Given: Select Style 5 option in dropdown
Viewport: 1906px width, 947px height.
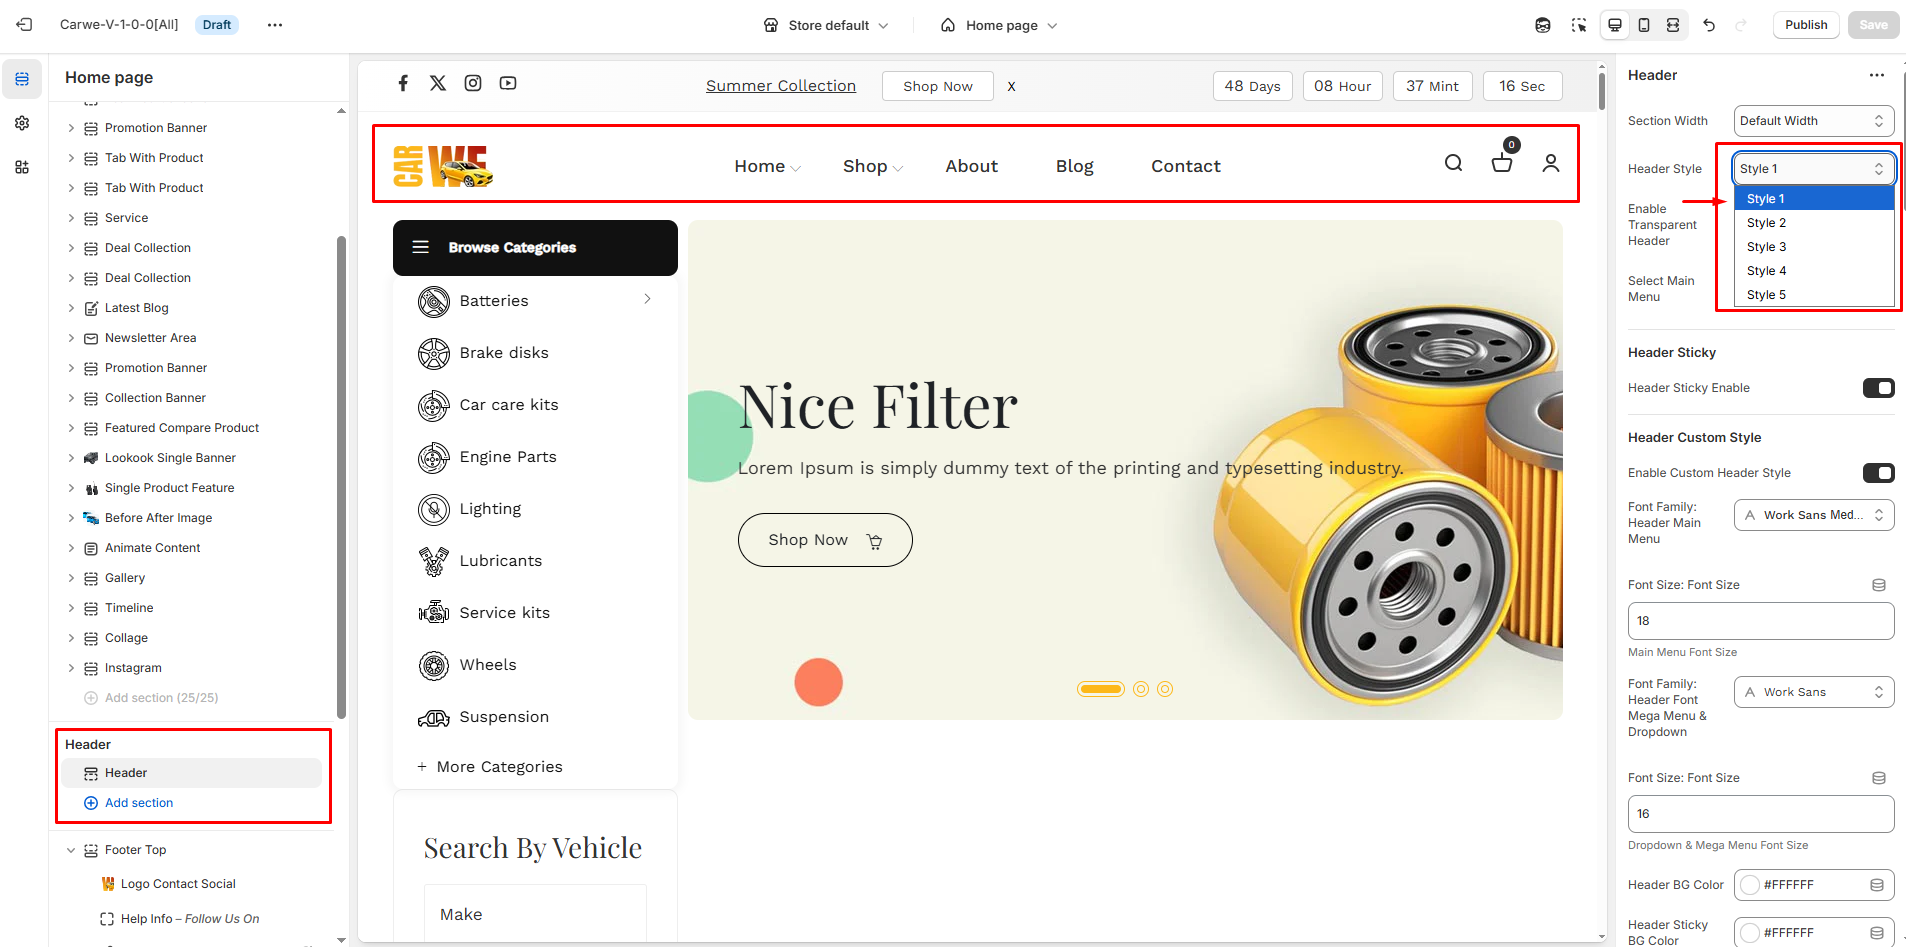Looking at the screenshot, I should coord(1766,295).
